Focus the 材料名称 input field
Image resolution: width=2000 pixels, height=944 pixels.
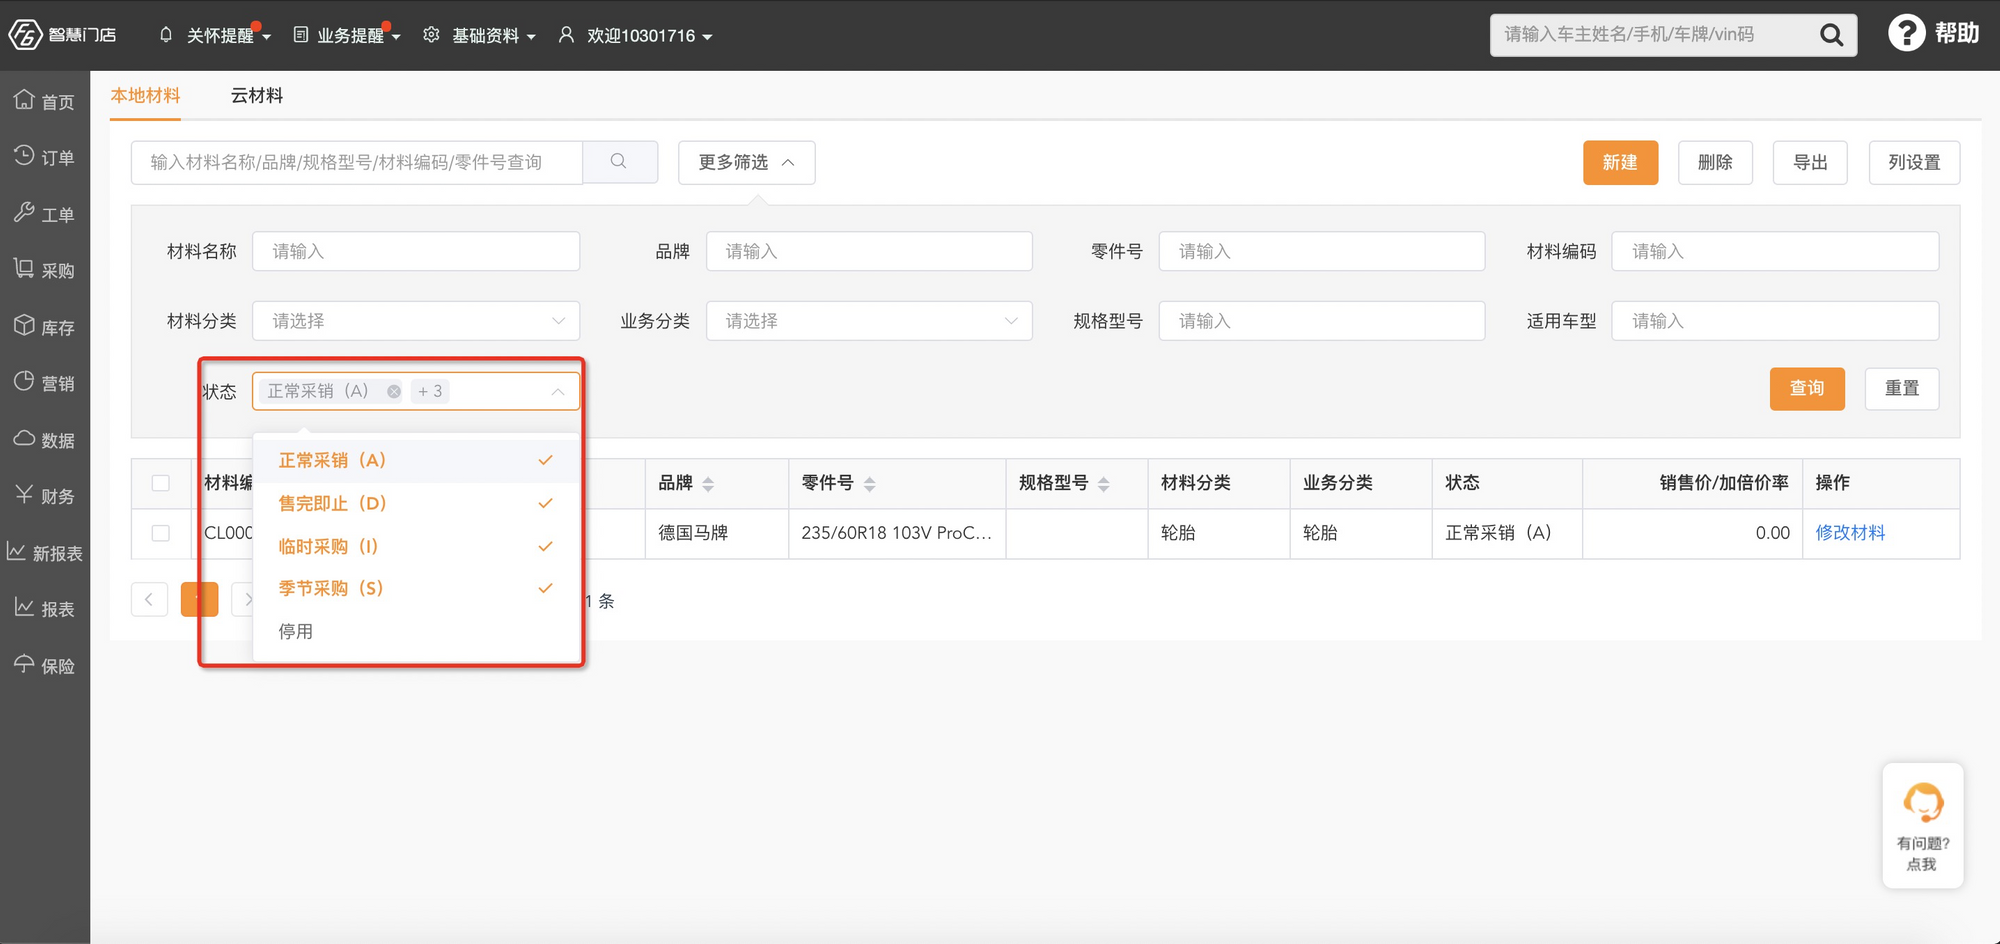tap(416, 251)
